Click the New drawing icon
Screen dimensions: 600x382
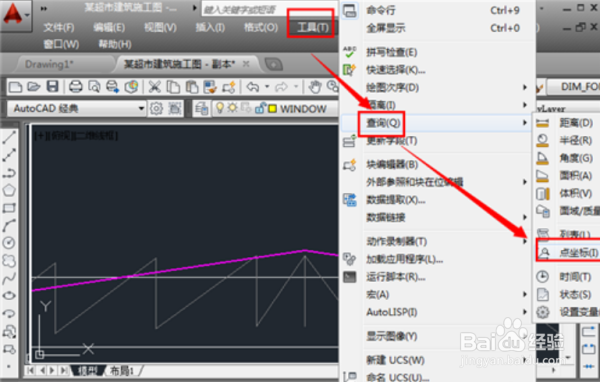(15, 87)
